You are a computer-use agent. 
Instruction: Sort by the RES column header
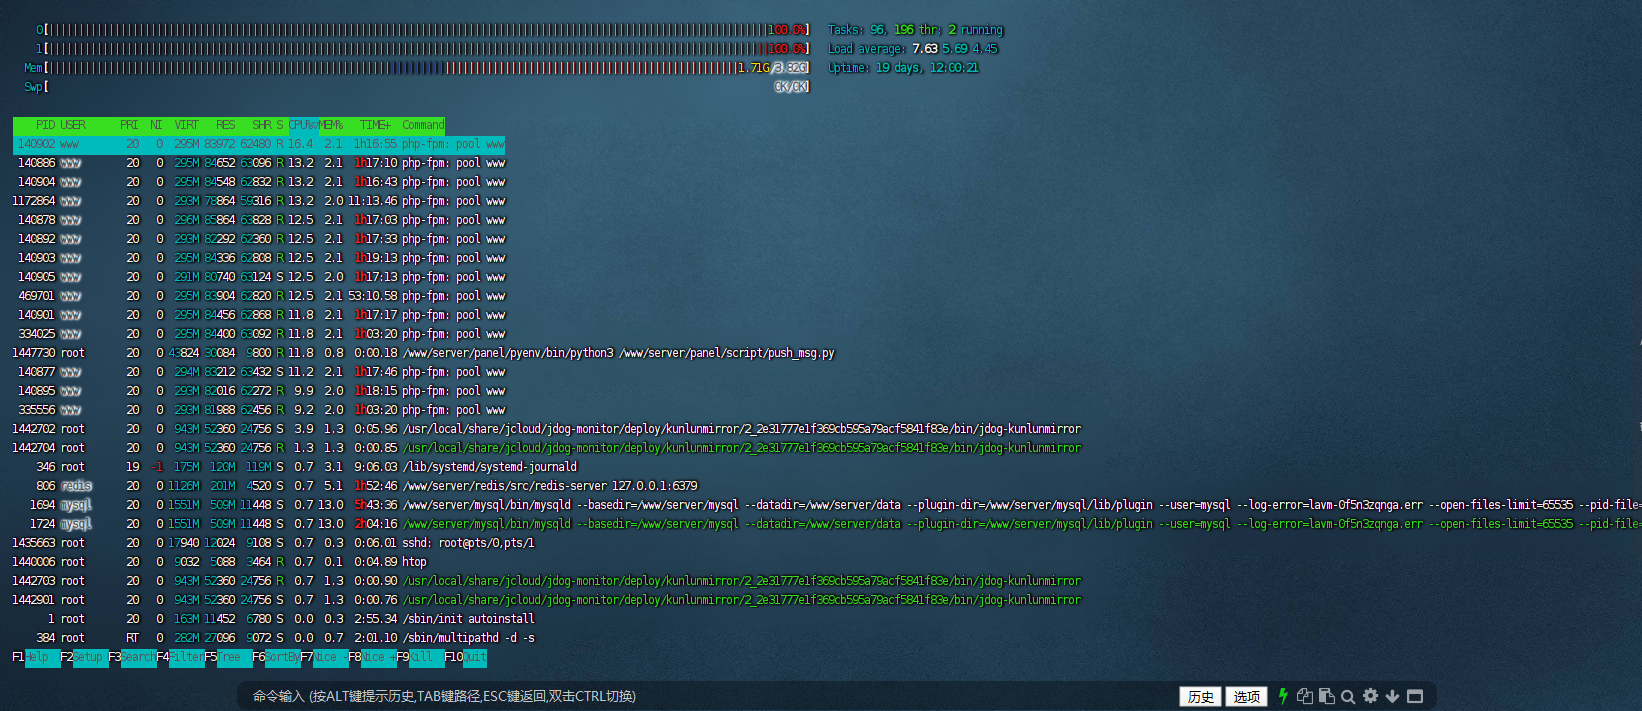pyautogui.click(x=225, y=125)
